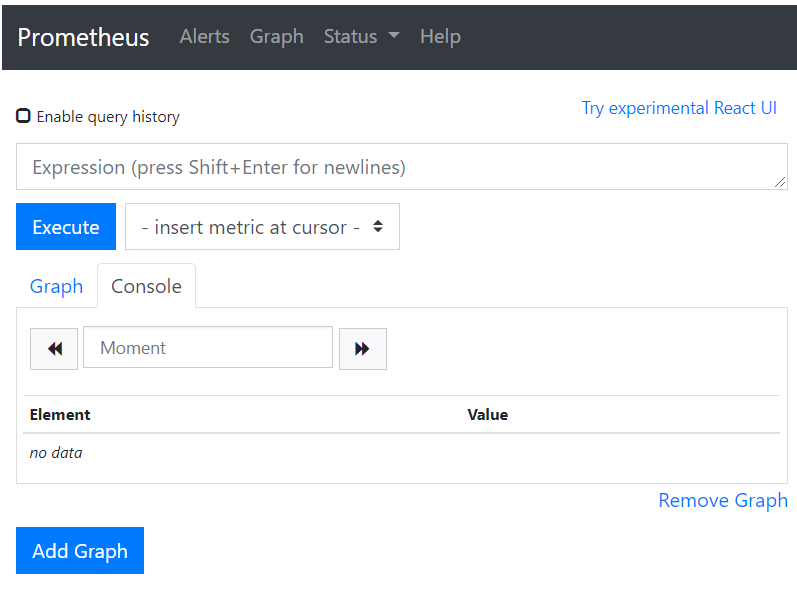Open the insert metric at cursor dropdown
797x589 pixels.
pos(262,227)
